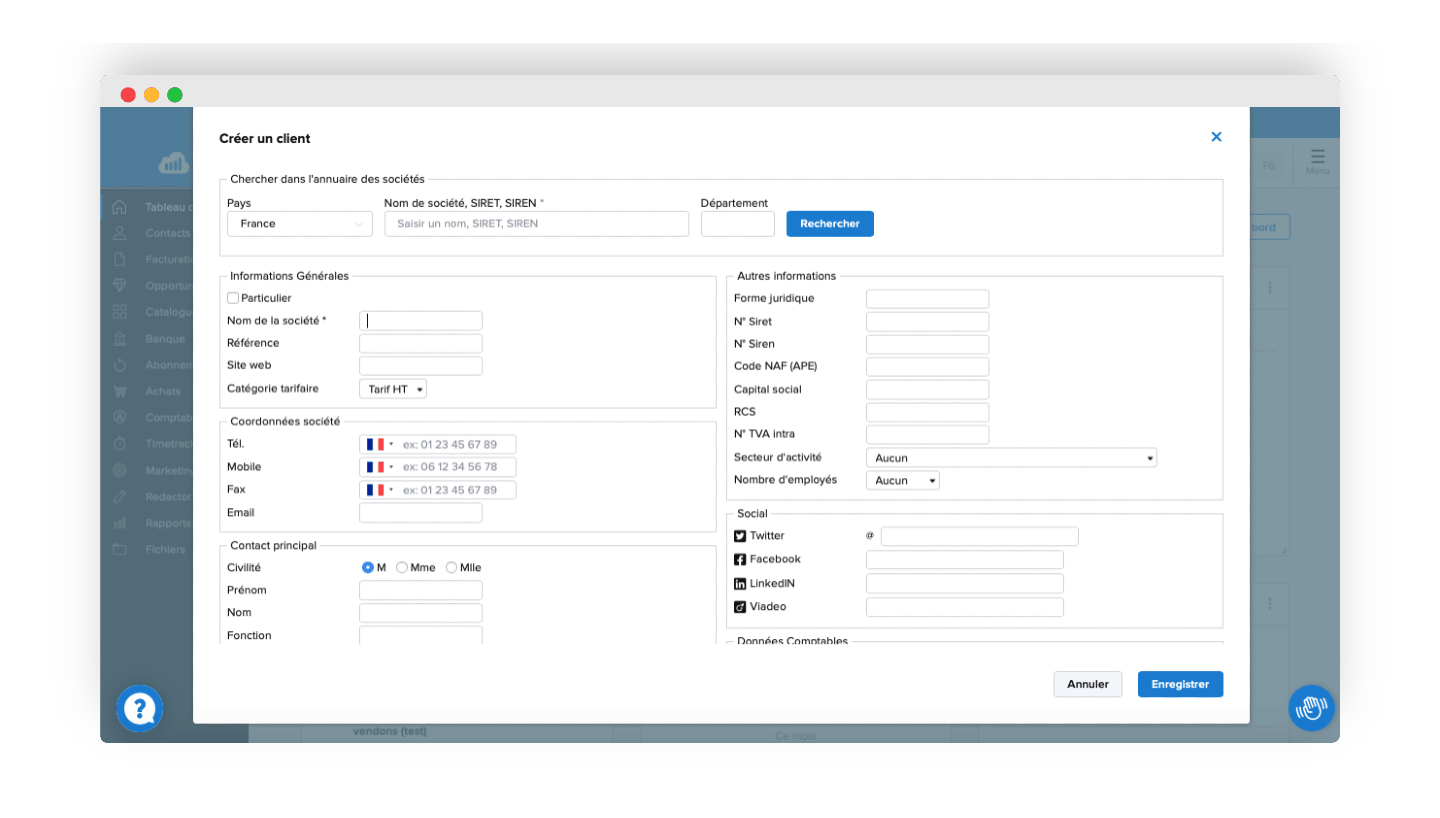Click the LinkedIN icon
Image resolution: width=1440 pixels, height=818 pixels.
[x=740, y=583]
